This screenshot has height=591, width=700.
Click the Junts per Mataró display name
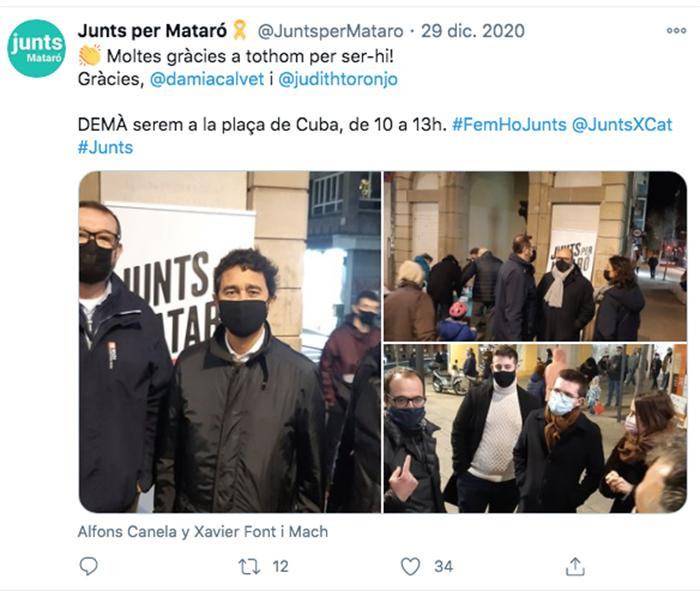[x=153, y=31]
